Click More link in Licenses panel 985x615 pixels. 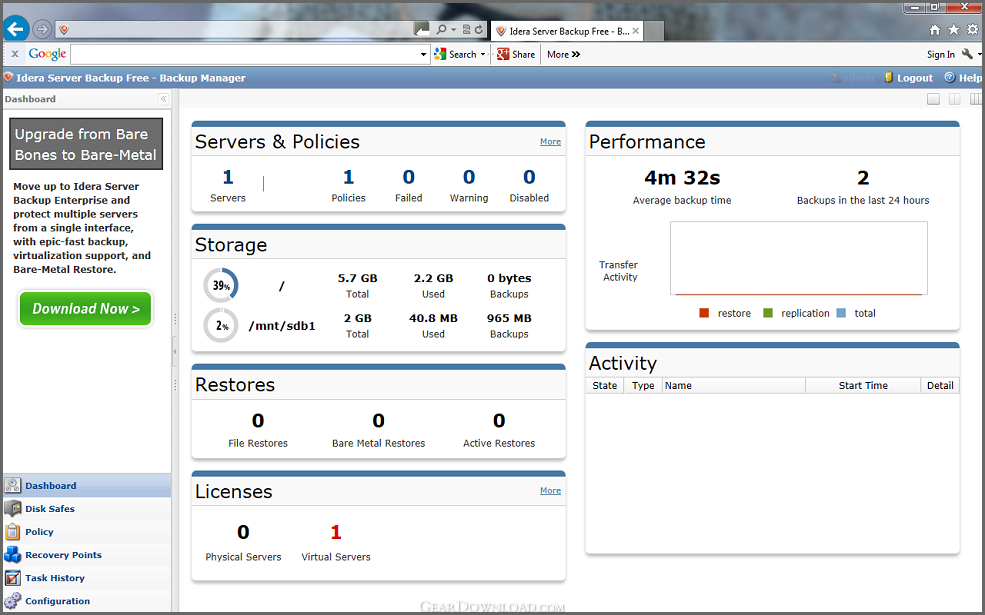pyautogui.click(x=550, y=491)
